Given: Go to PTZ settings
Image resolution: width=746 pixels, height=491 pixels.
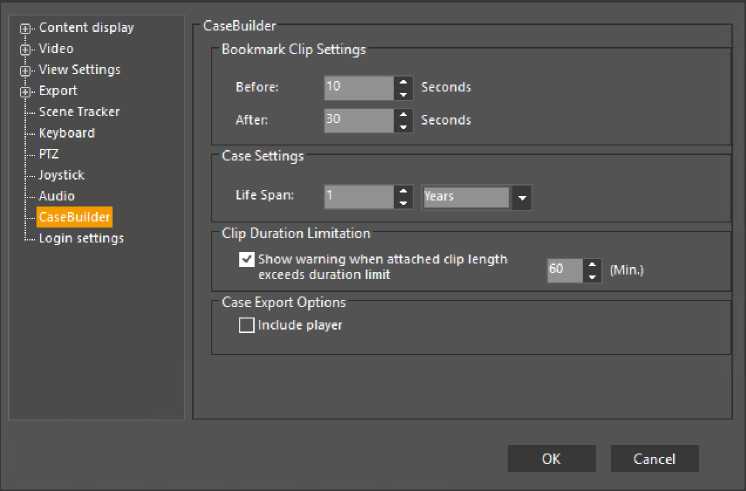Looking at the screenshot, I should [x=49, y=154].
